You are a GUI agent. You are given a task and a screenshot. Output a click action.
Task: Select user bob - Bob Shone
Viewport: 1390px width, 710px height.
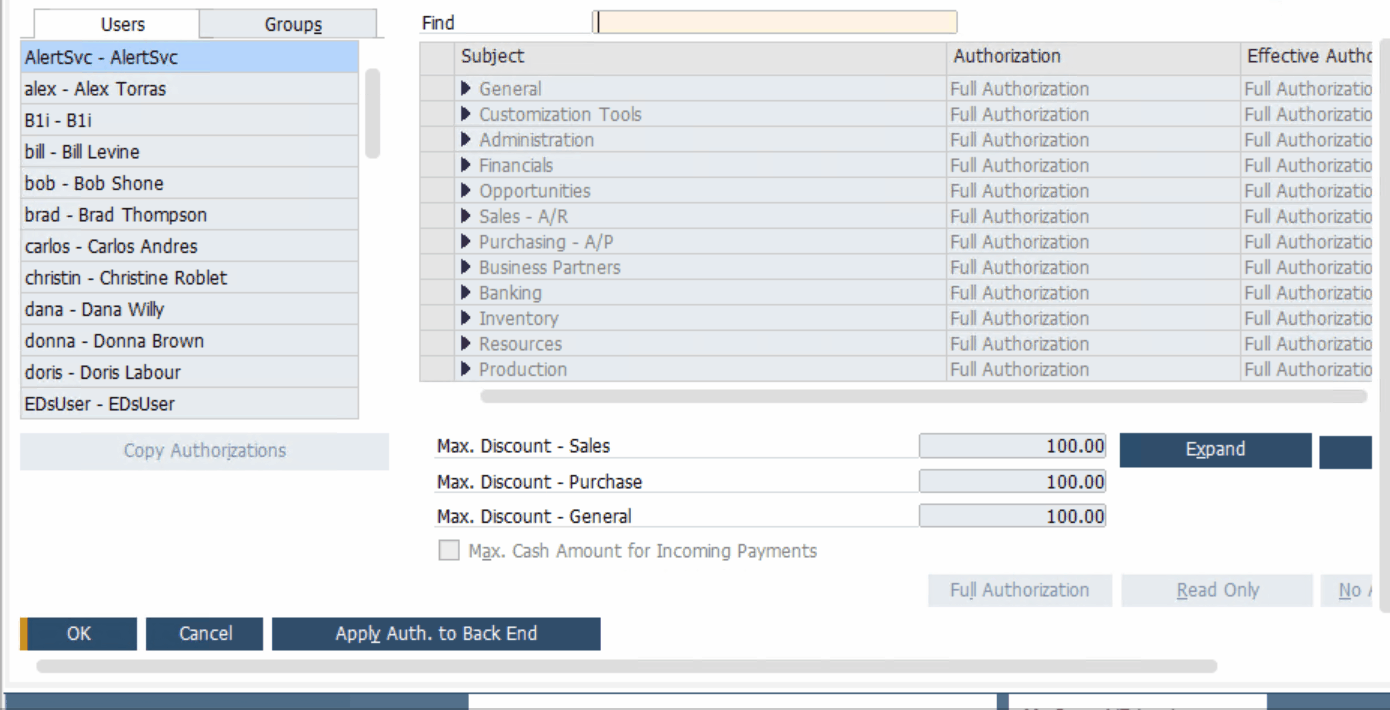(x=120, y=183)
